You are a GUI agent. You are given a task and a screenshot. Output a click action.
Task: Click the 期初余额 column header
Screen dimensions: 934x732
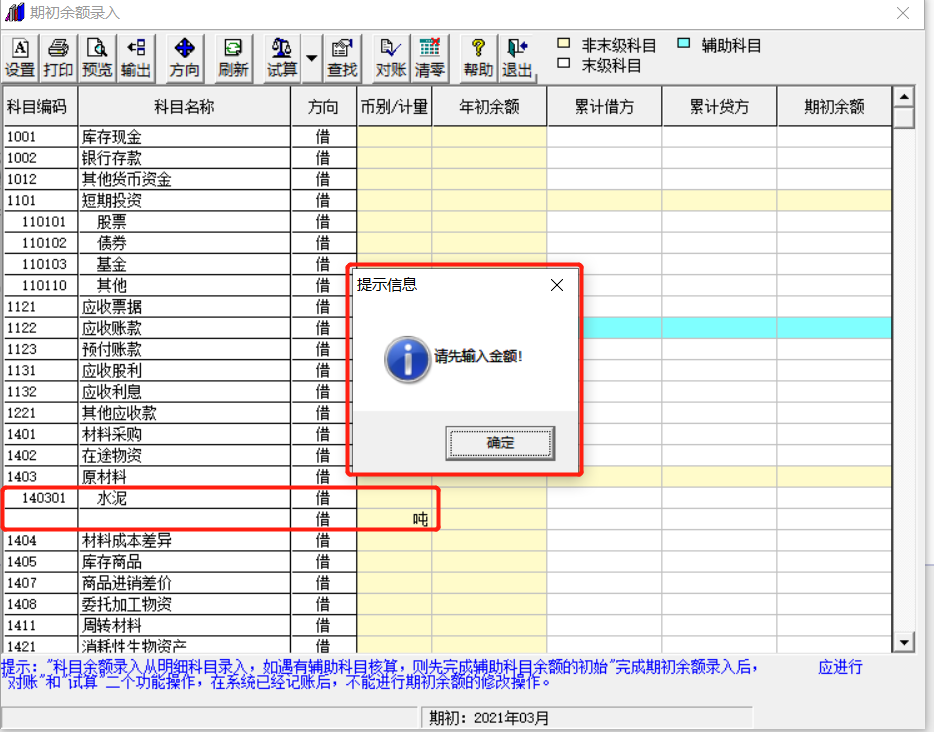[834, 107]
